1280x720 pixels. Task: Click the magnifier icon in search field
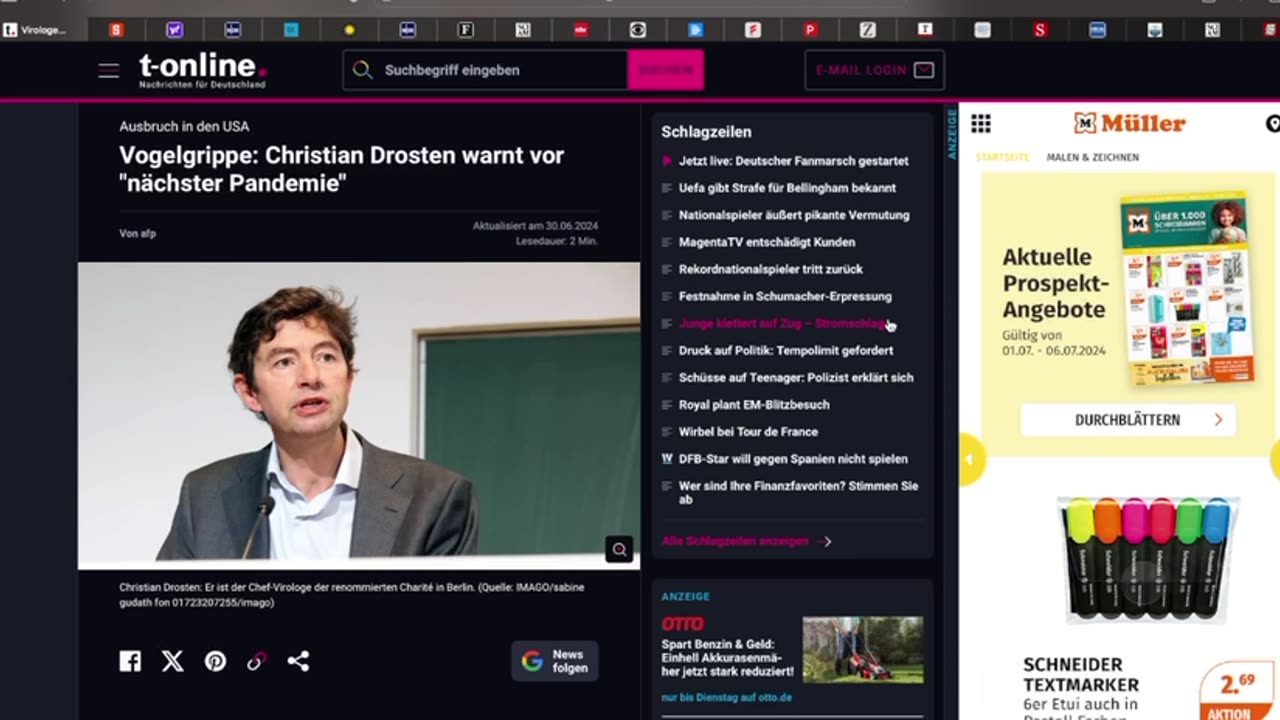pos(363,70)
